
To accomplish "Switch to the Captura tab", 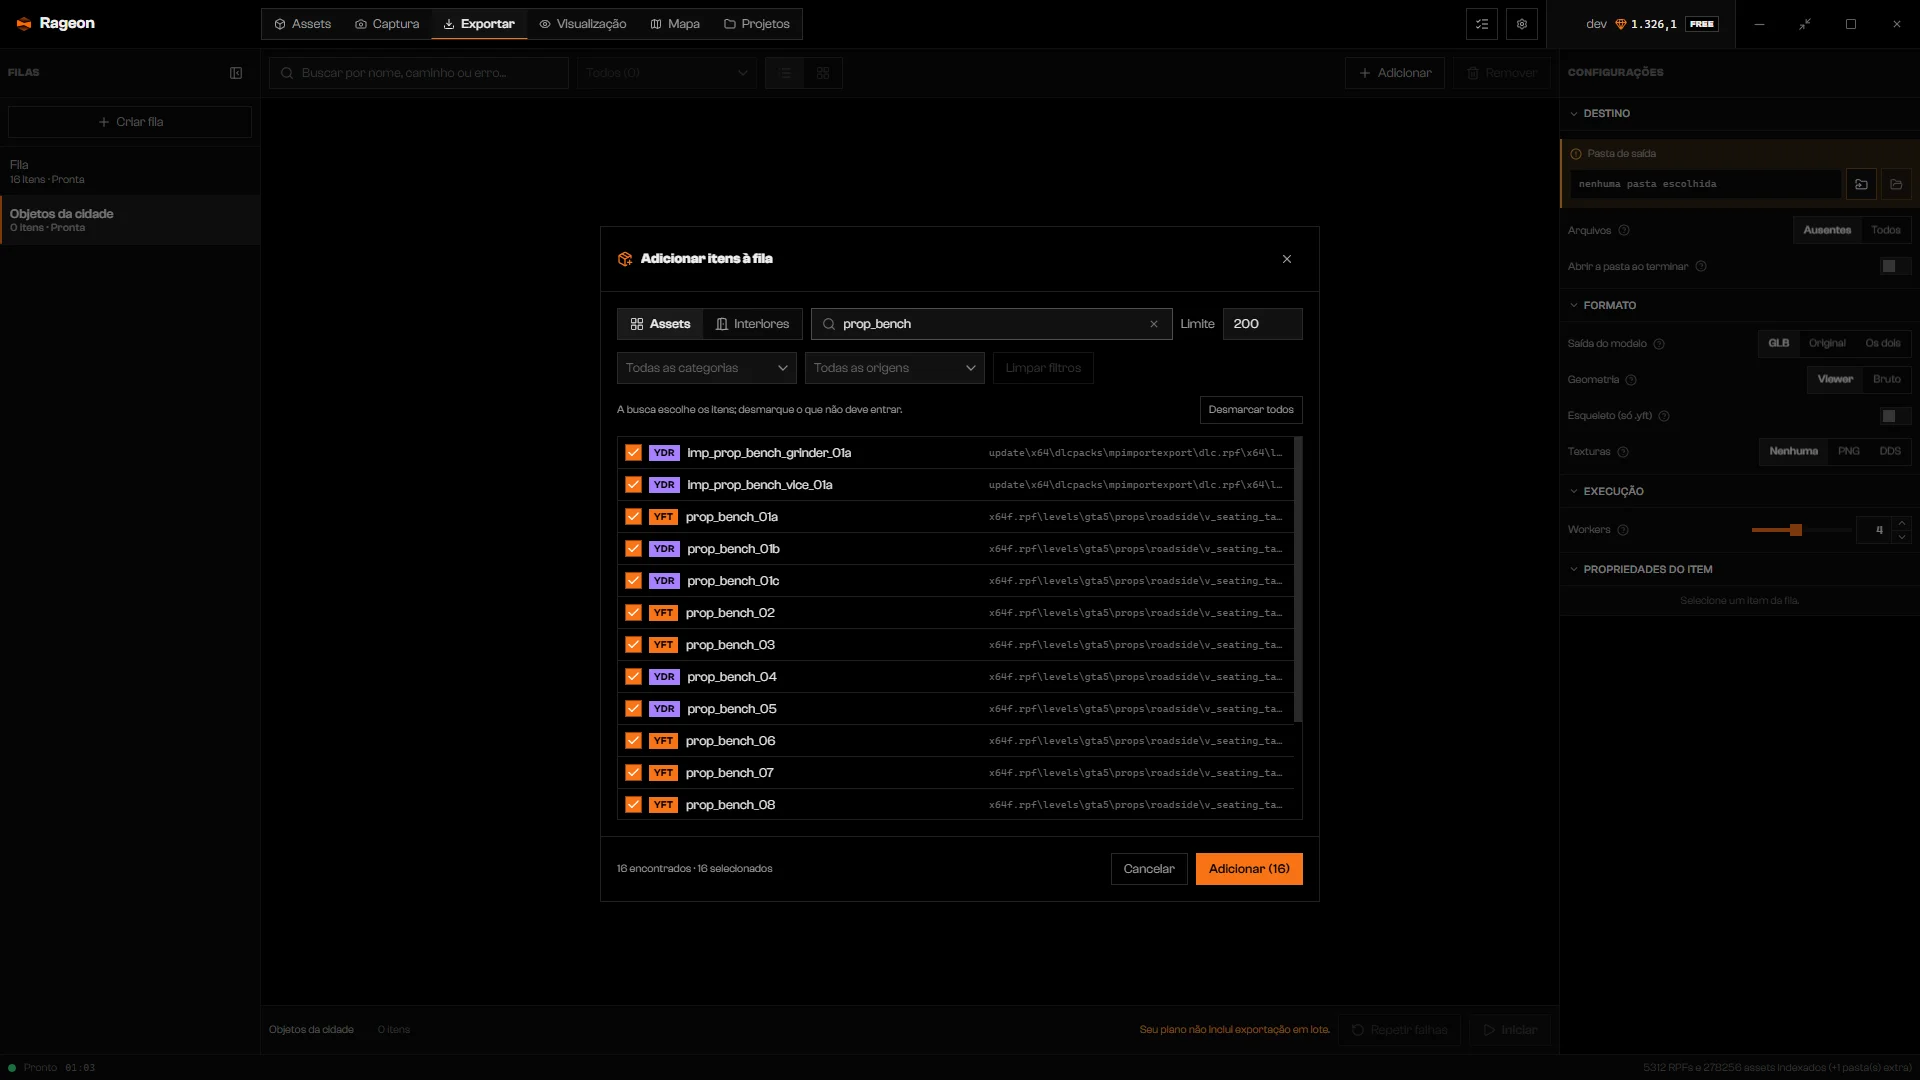I will 387,24.
